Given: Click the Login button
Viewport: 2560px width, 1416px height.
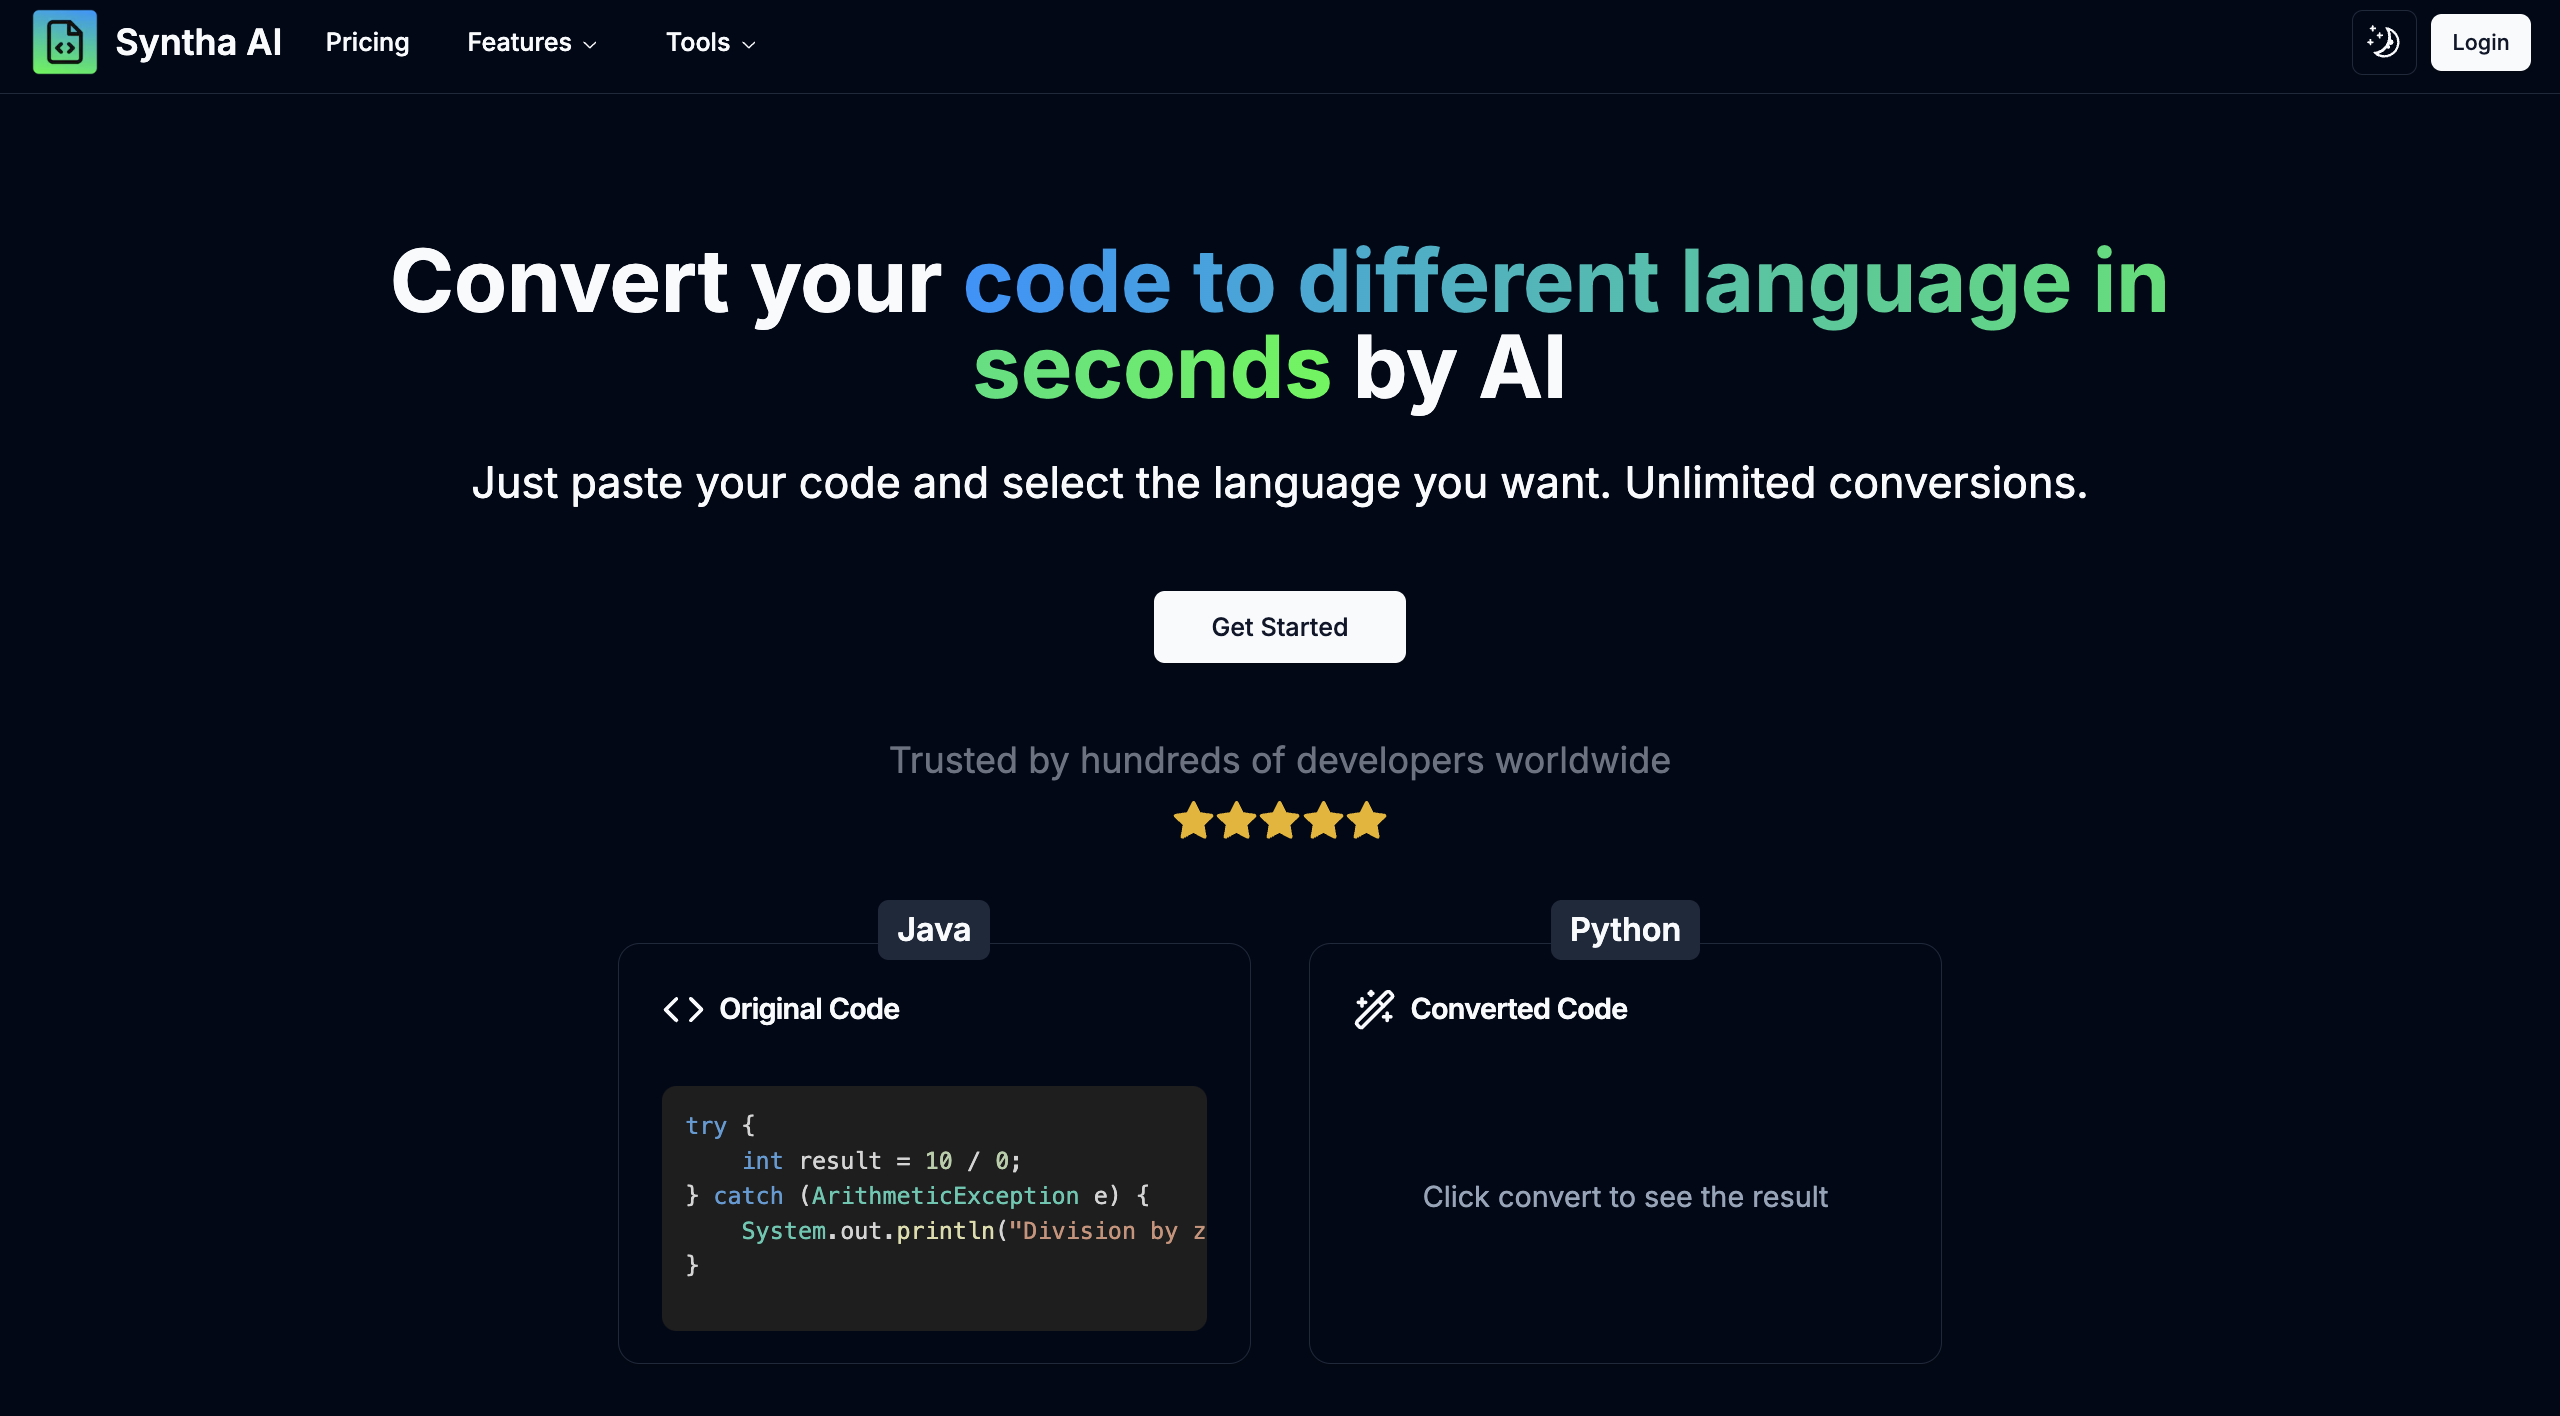Looking at the screenshot, I should pyautogui.click(x=2480, y=42).
